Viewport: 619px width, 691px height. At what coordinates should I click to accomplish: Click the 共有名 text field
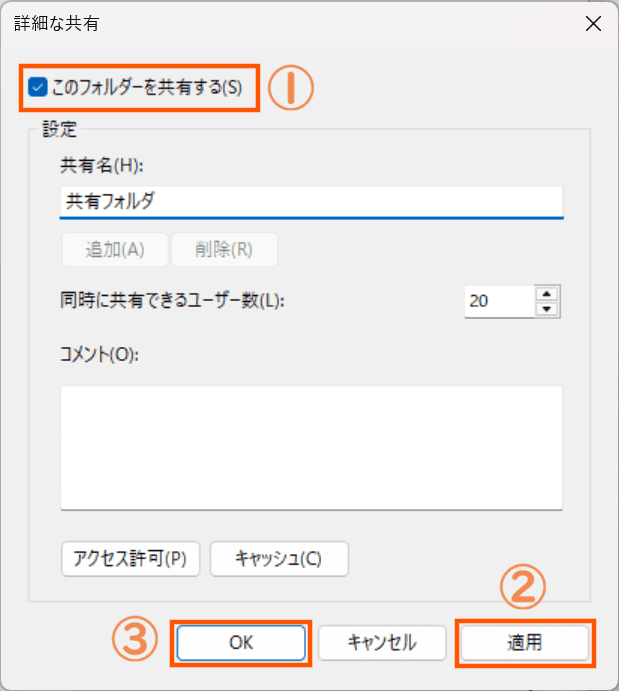point(311,201)
